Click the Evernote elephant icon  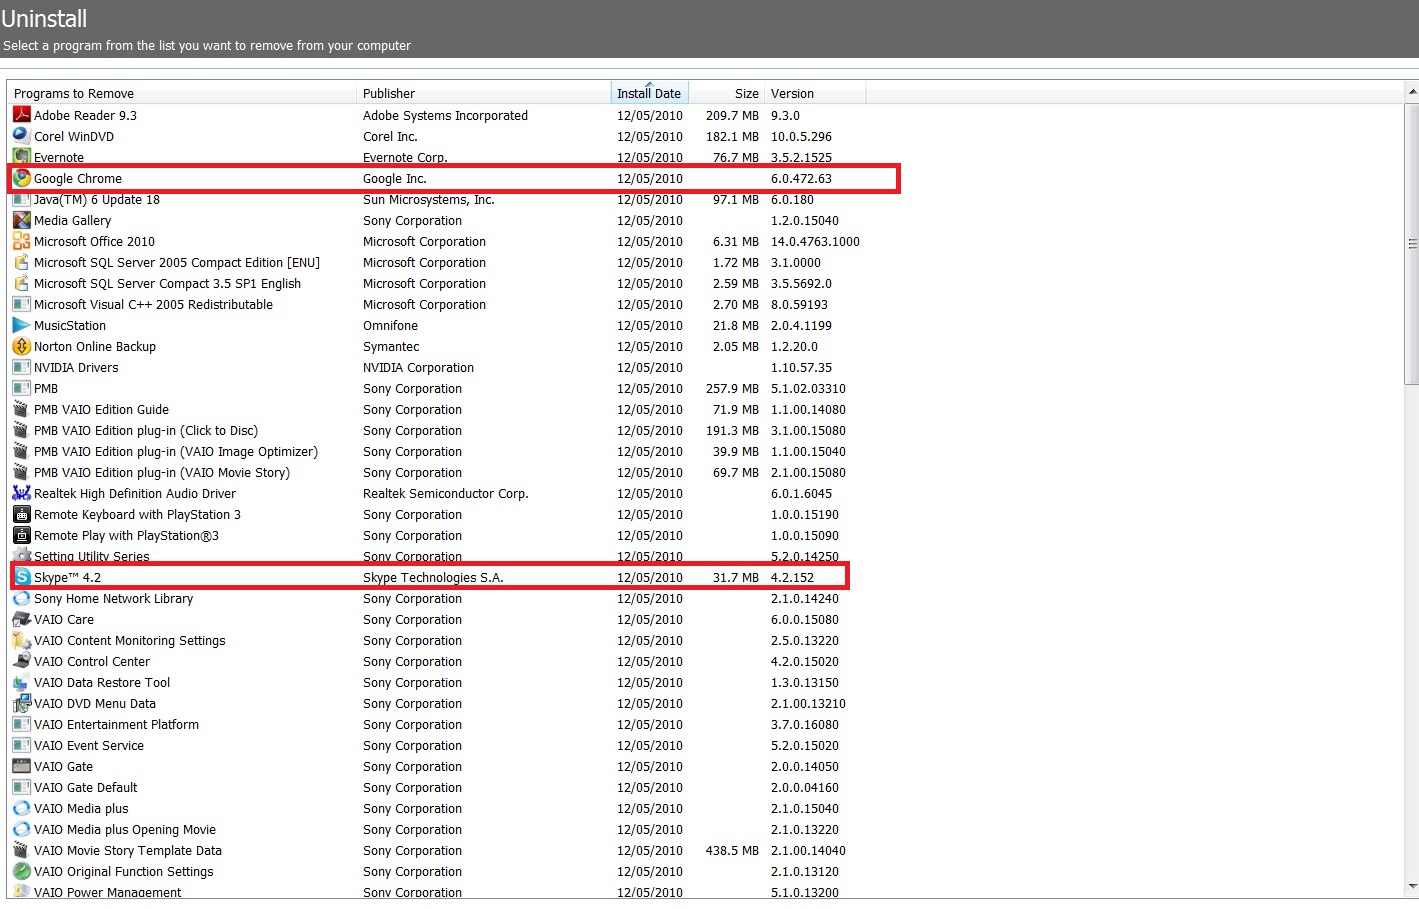(21, 157)
